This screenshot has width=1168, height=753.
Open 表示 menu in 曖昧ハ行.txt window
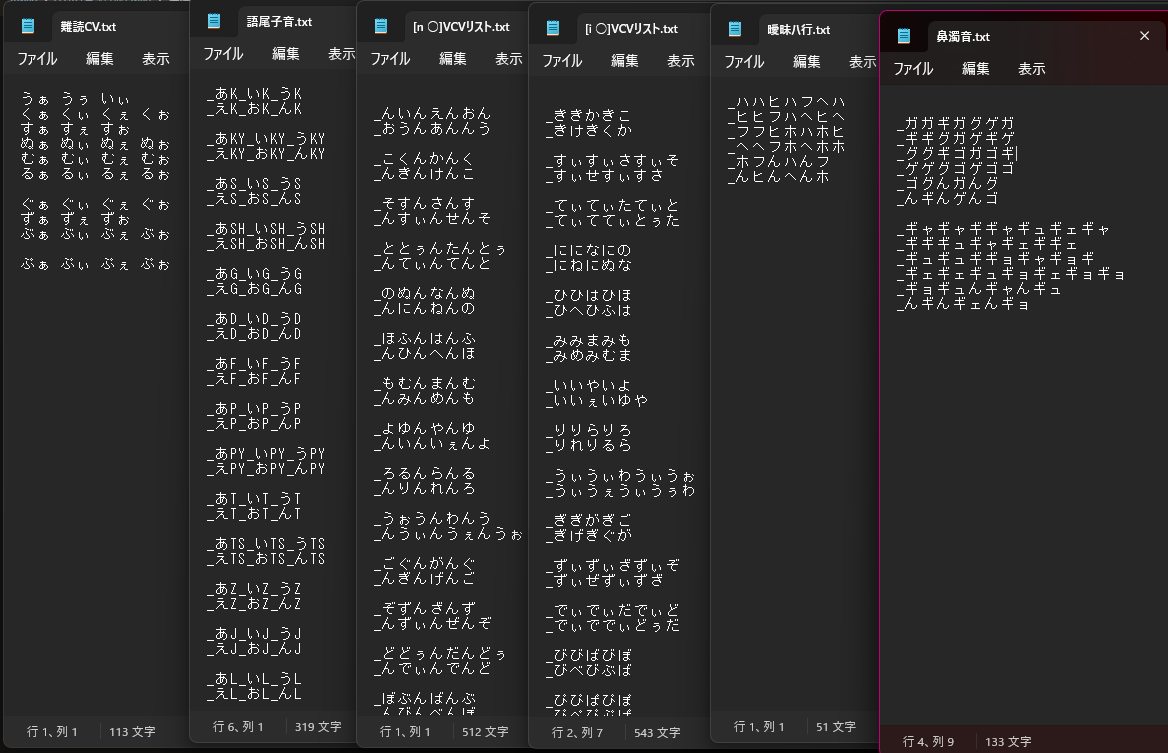point(863,62)
